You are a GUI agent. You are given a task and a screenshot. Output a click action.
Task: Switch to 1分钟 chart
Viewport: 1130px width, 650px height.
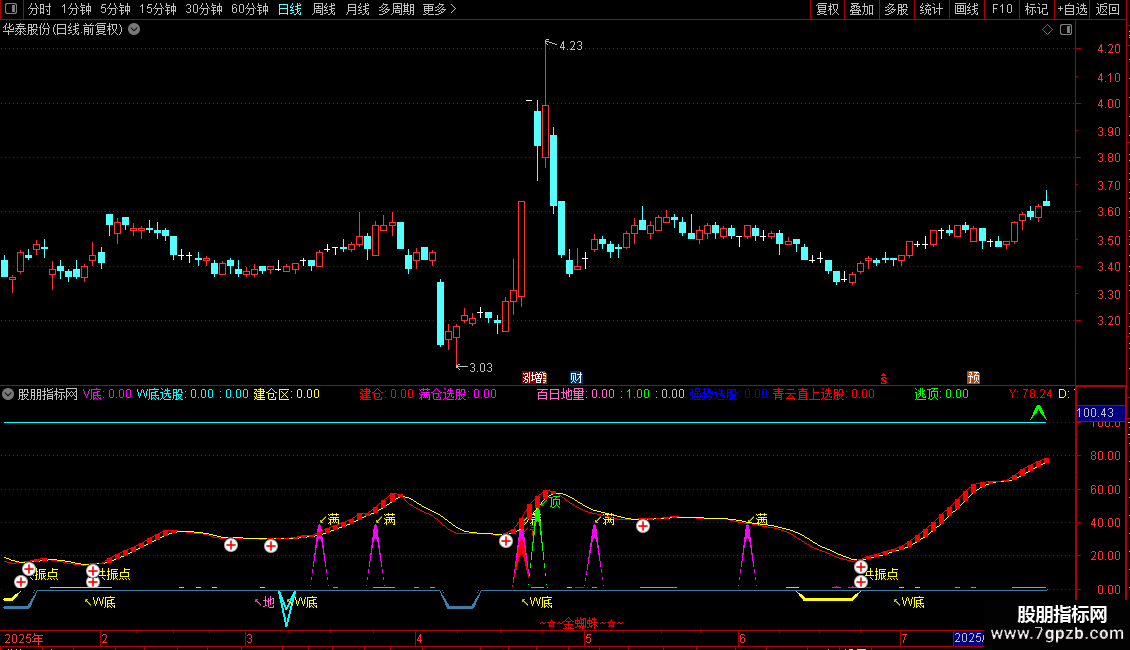76,9
